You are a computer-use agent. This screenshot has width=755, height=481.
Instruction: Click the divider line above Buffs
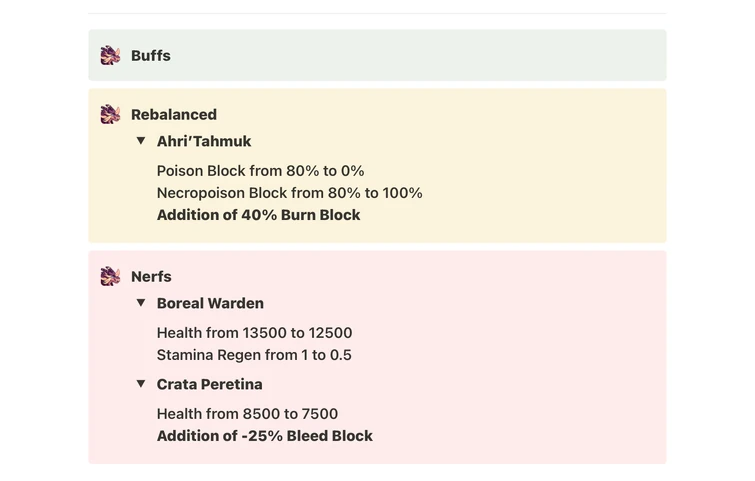(x=377, y=13)
